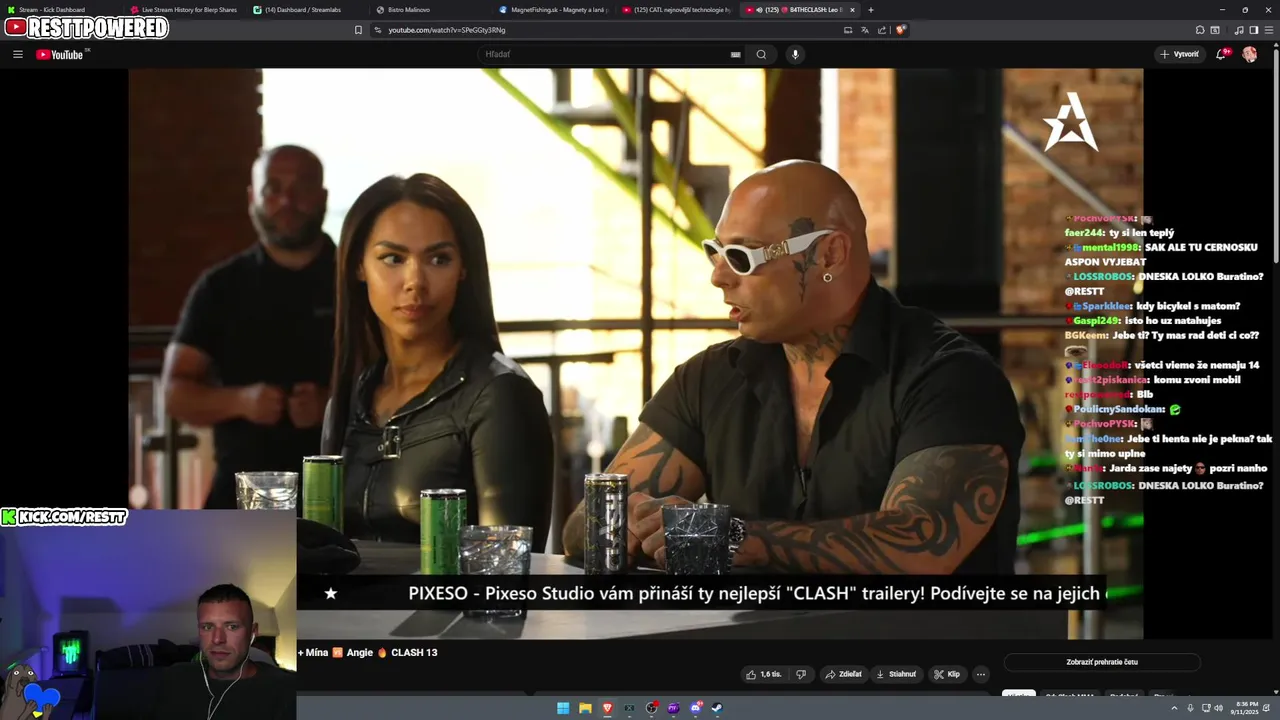Start voice search with microphone icon
1280x720 pixels.
(795, 54)
